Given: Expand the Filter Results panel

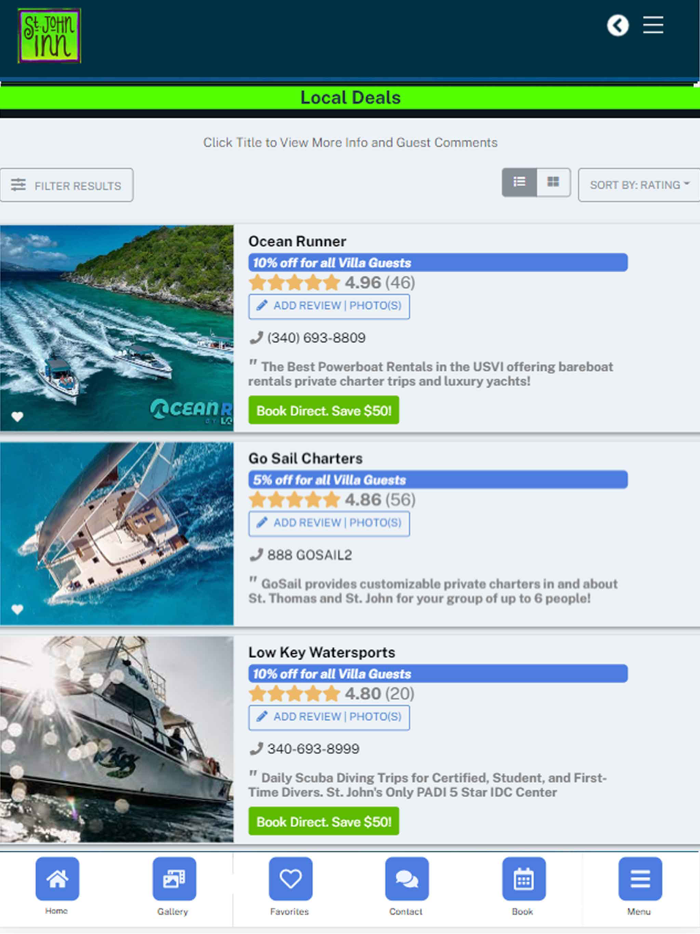Looking at the screenshot, I should [67, 185].
